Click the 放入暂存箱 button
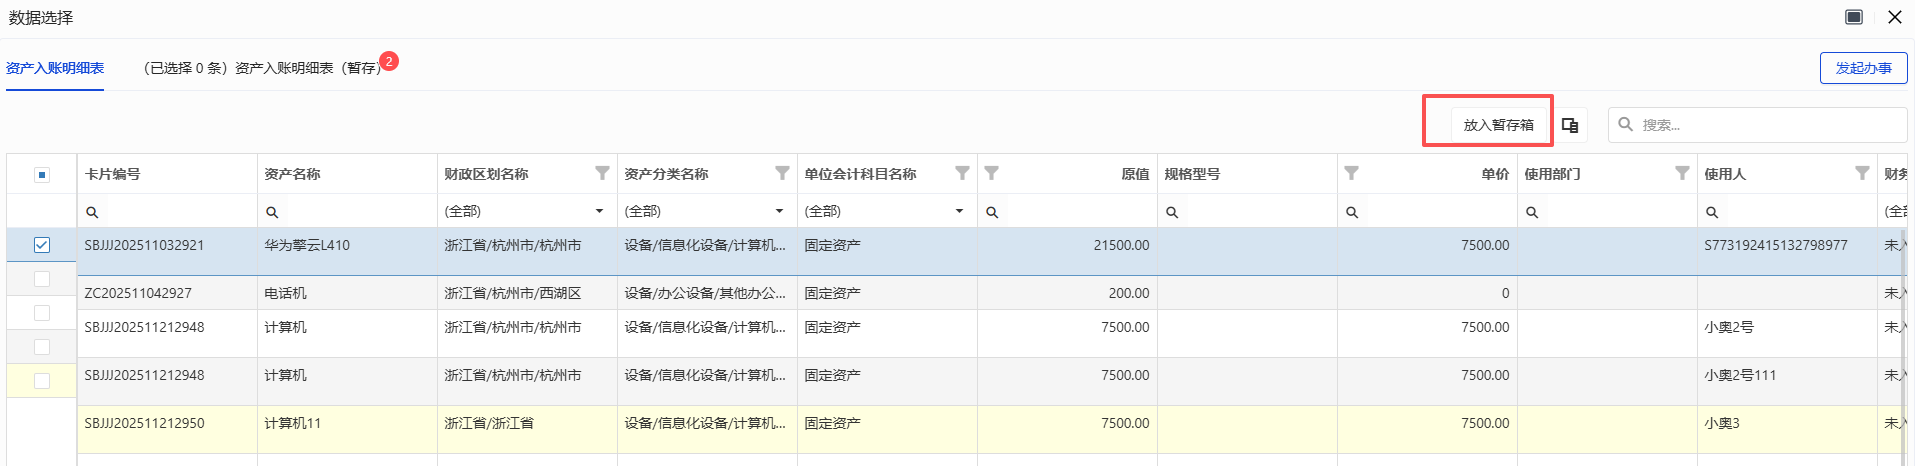The width and height of the screenshot is (1915, 466). coord(1498,125)
